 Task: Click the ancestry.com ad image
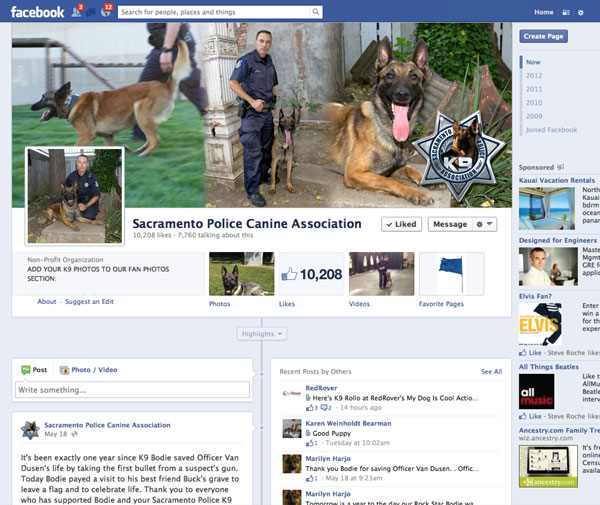[548, 466]
